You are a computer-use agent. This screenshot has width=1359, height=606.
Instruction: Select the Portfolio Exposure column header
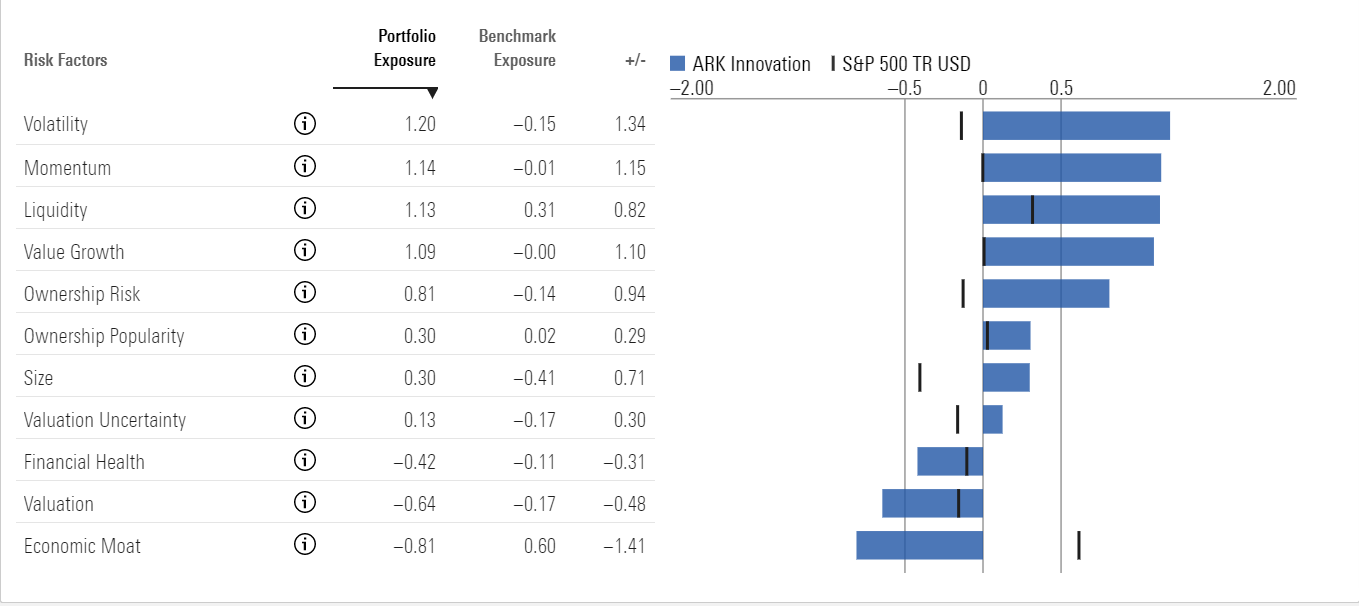[405, 48]
